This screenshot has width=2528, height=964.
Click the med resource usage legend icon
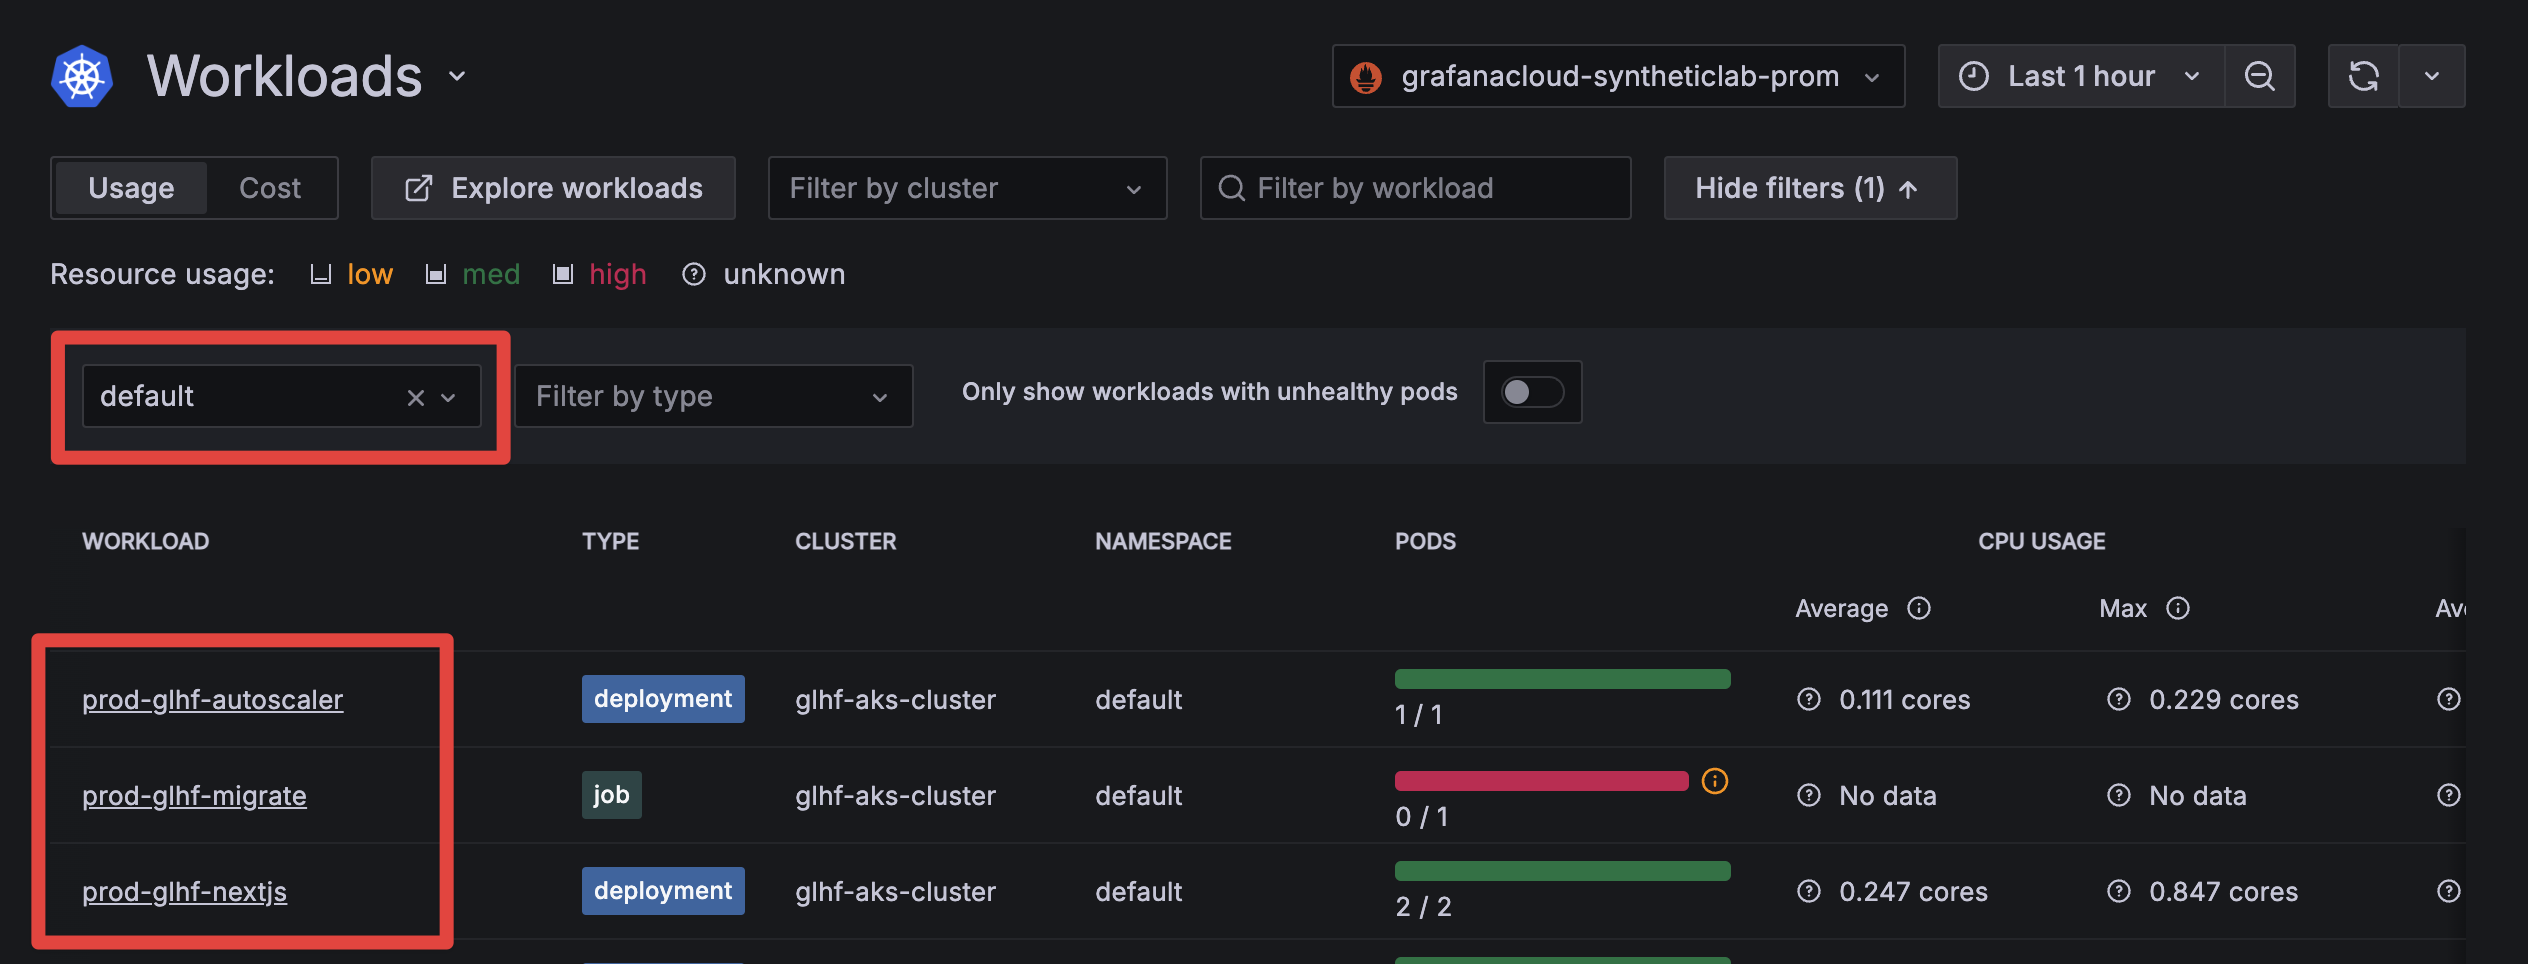[435, 274]
